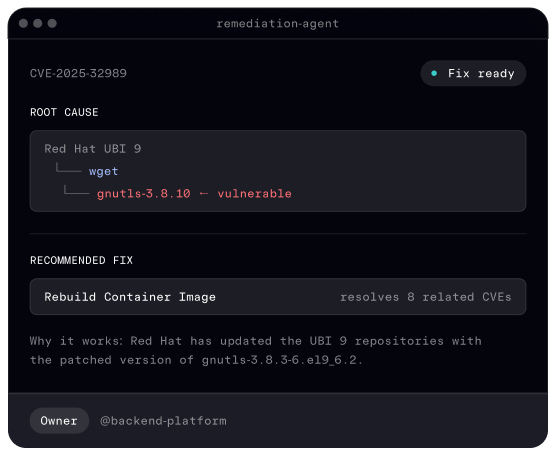Click the red arrow before vulnerable

(x=204, y=194)
